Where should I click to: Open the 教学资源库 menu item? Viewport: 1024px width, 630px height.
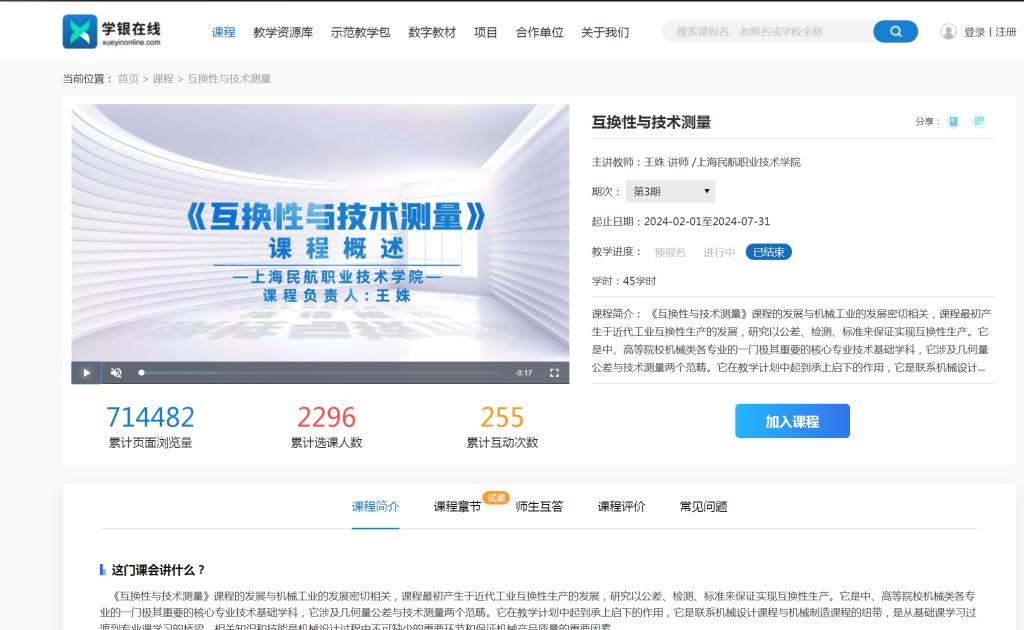point(283,32)
